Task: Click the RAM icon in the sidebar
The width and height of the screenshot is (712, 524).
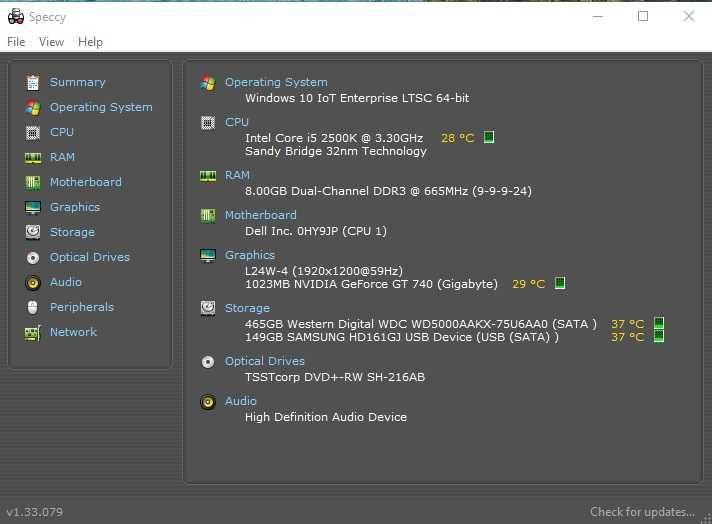Action: pyautogui.click(x=33, y=157)
